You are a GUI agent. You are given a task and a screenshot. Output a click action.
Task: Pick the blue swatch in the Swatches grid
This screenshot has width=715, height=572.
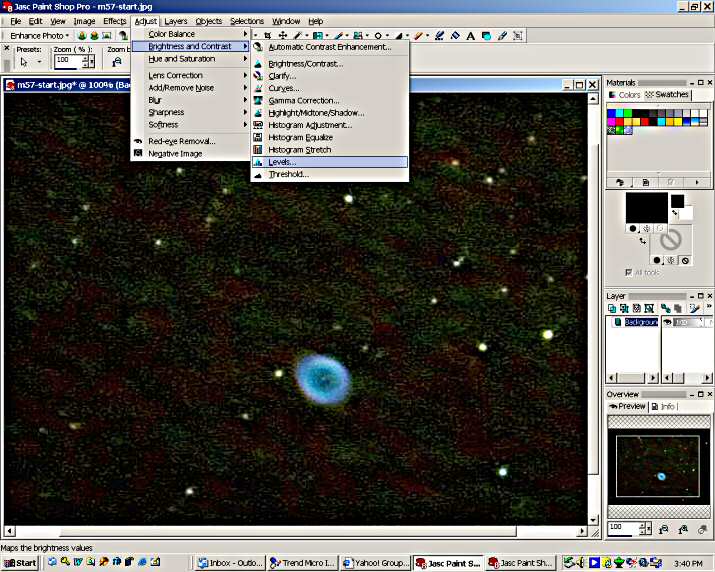[611, 114]
